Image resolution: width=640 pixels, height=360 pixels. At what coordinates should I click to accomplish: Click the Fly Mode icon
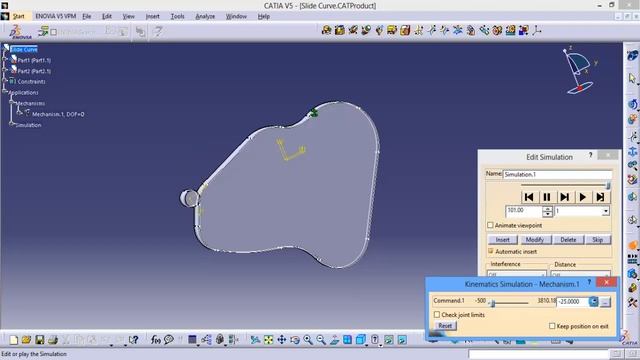tap(256, 340)
